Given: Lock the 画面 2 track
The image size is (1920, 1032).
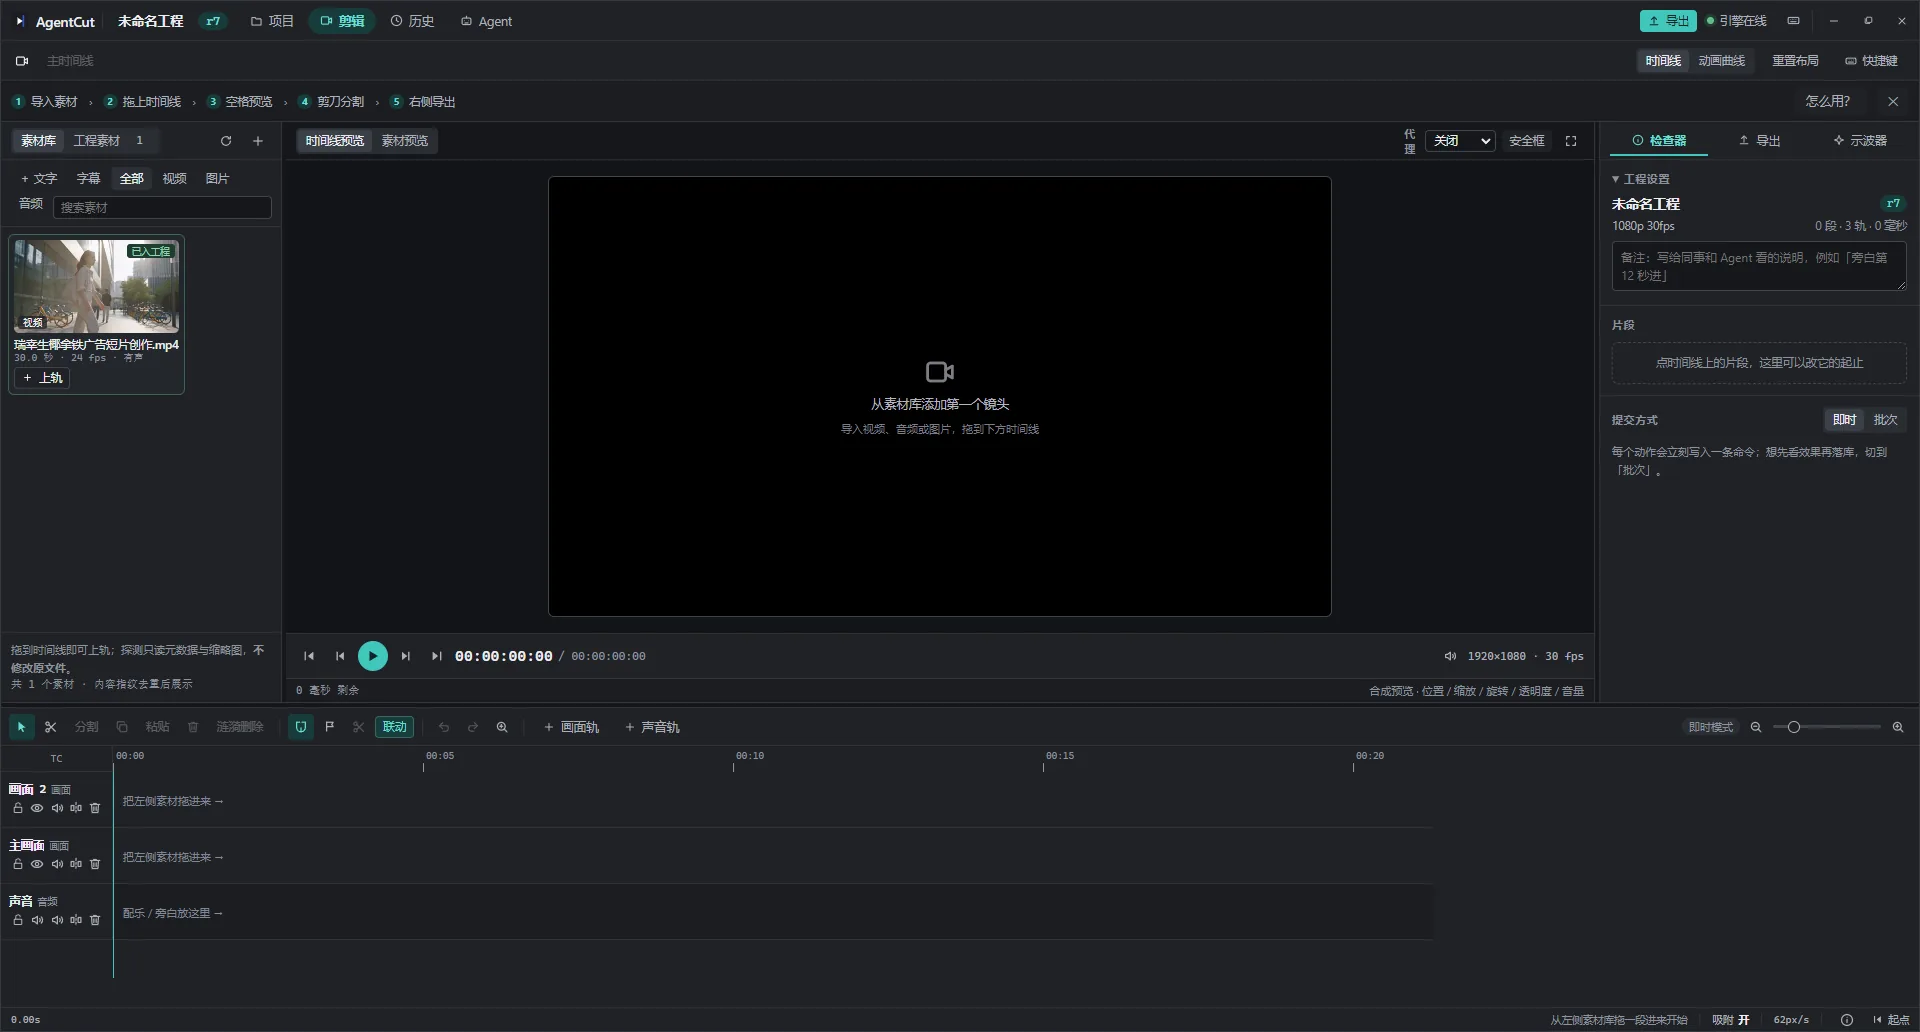Looking at the screenshot, I should point(18,808).
